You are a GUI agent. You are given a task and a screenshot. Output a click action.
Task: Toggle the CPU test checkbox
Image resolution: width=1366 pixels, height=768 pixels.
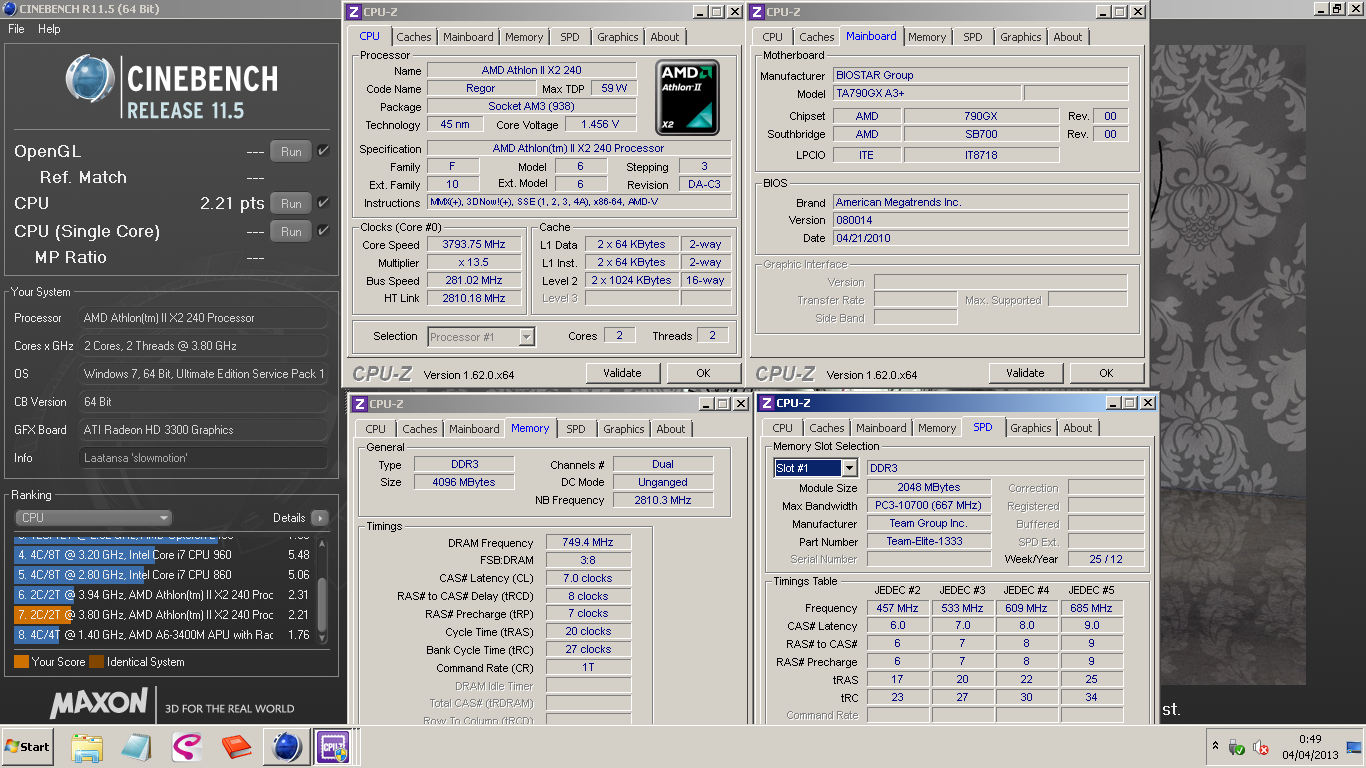coord(323,203)
